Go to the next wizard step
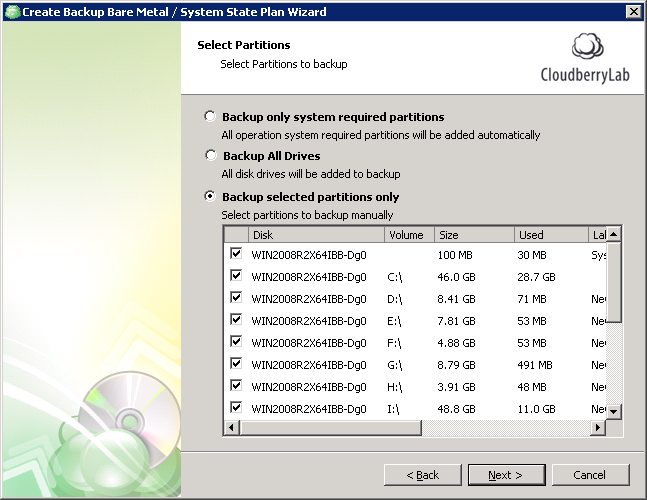This screenshot has height=500, width=647. pyautogui.click(x=507, y=475)
